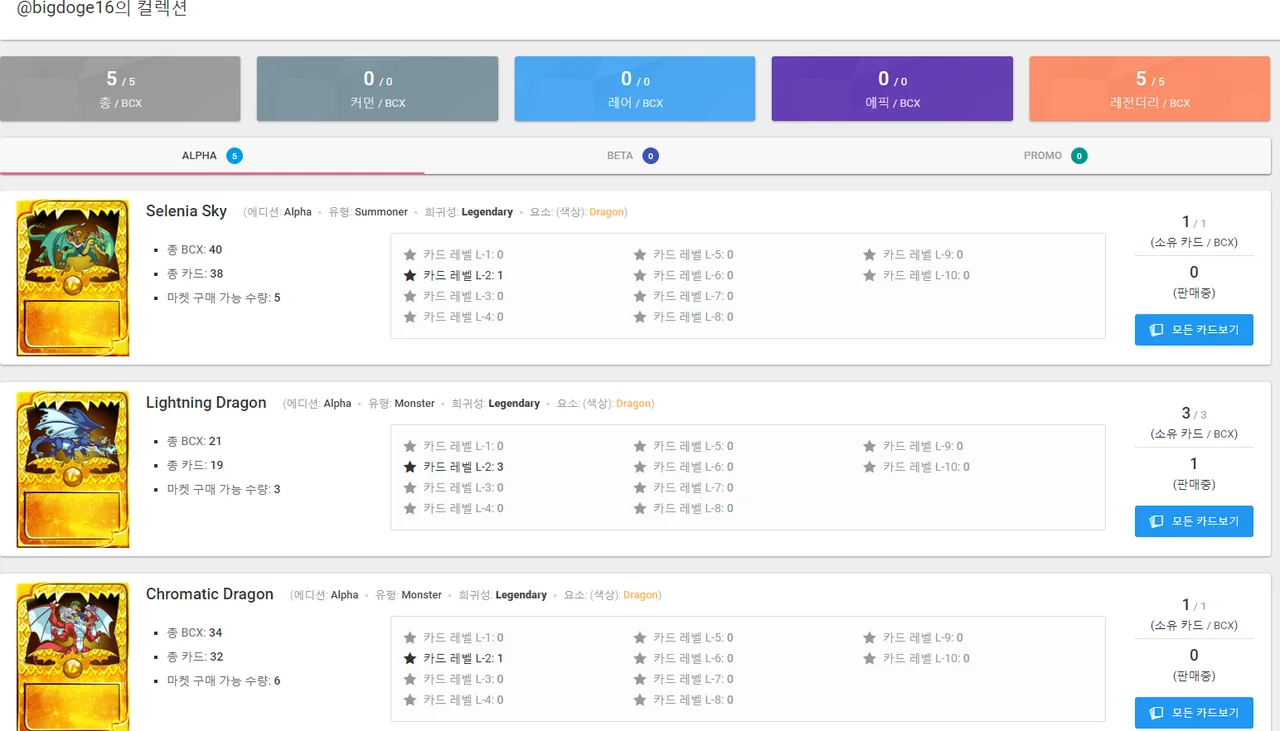The width and height of the screenshot is (1280, 731).
Task: View all cards for Selenia Sky
Action: (x=1194, y=330)
